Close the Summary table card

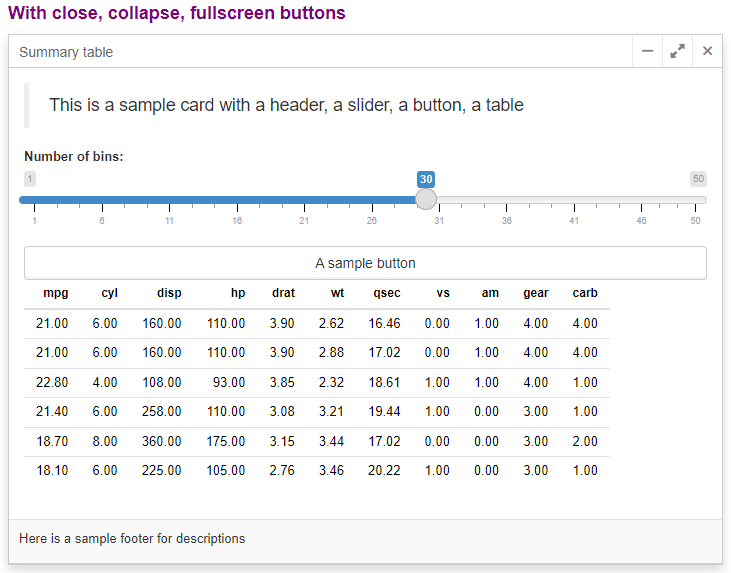pos(707,51)
